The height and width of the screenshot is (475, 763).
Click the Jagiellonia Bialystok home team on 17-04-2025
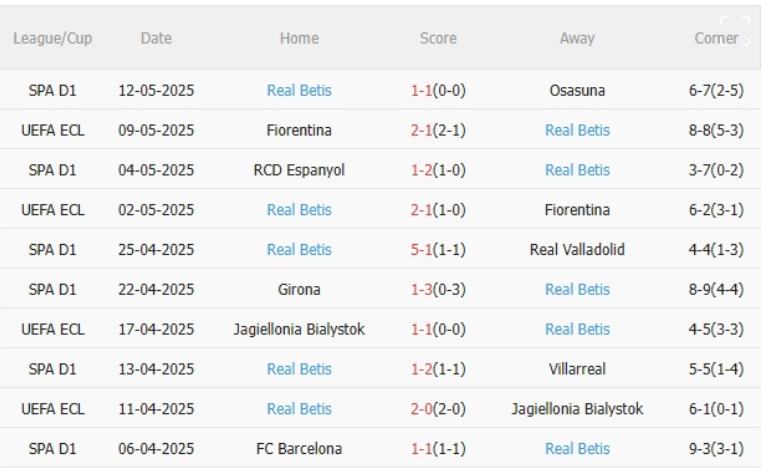click(299, 329)
